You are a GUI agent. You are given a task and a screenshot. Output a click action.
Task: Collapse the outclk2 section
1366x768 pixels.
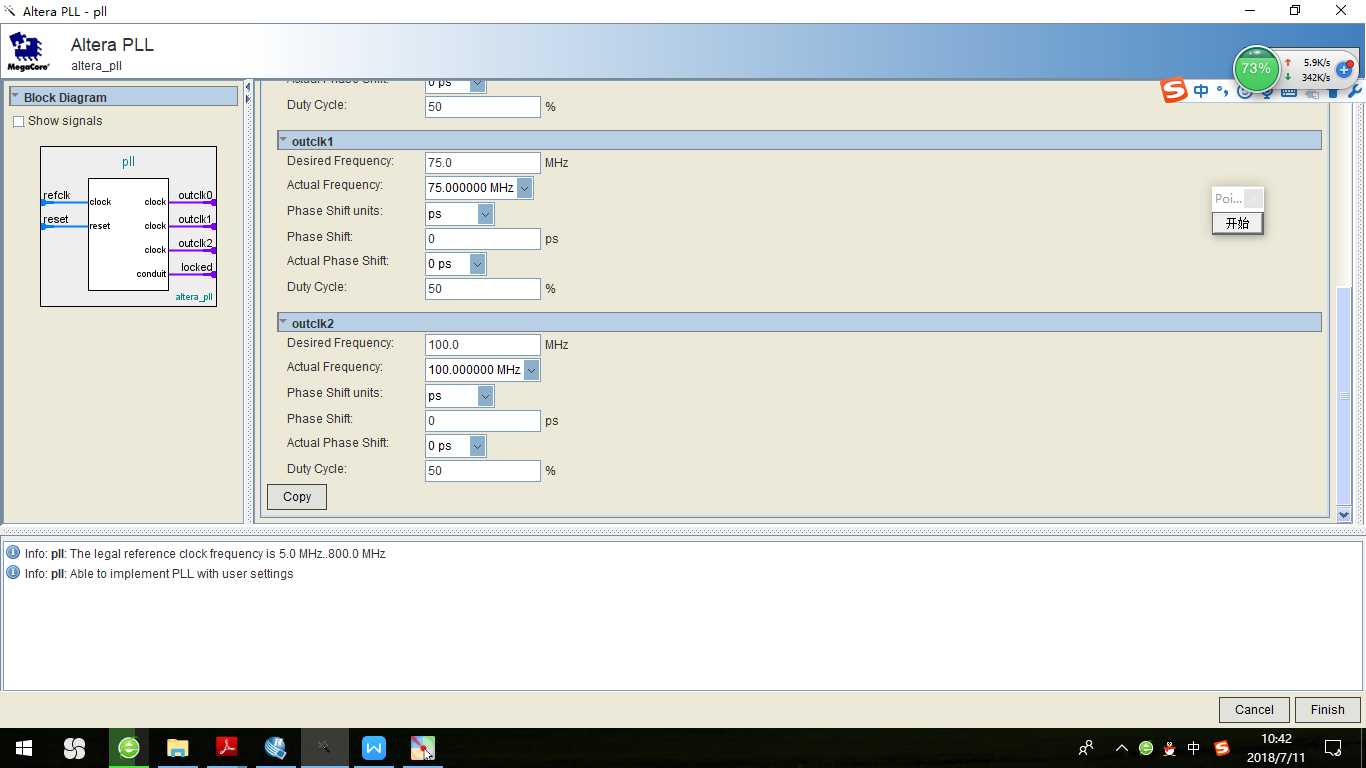coord(283,323)
